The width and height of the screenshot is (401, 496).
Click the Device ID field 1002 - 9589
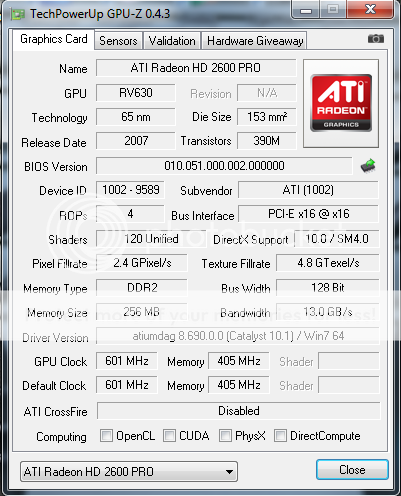click(x=130, y=190)
